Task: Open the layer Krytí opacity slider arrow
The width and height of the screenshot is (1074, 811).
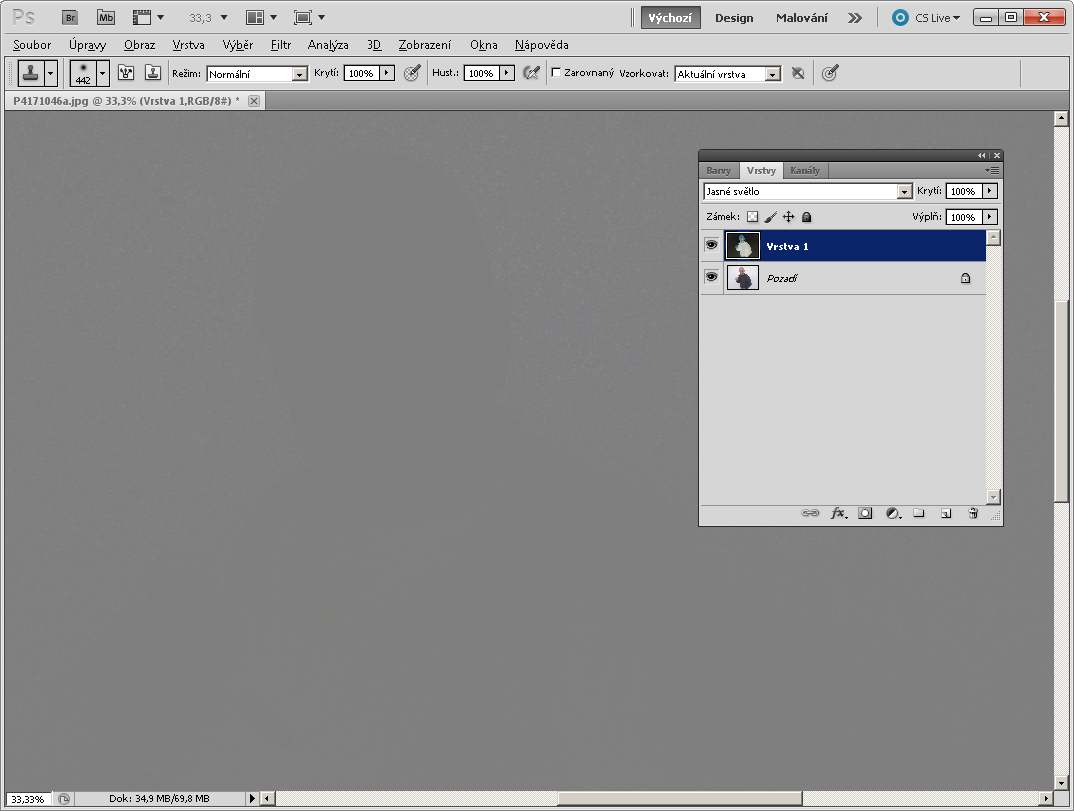Action: [989, 191]
